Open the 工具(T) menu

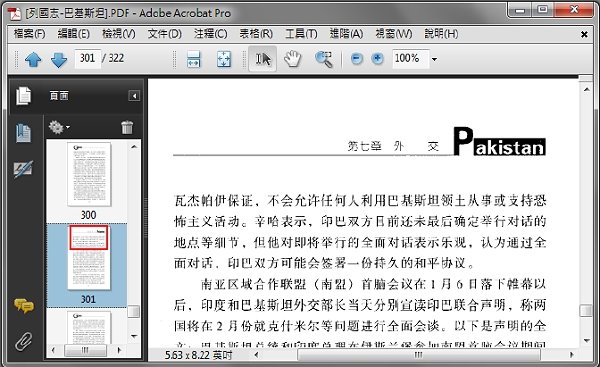(x=301, y=34)
